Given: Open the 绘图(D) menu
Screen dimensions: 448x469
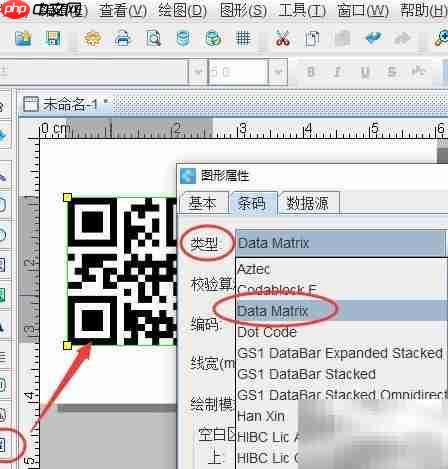Looking at the screenshot, I should coord(182,11).
